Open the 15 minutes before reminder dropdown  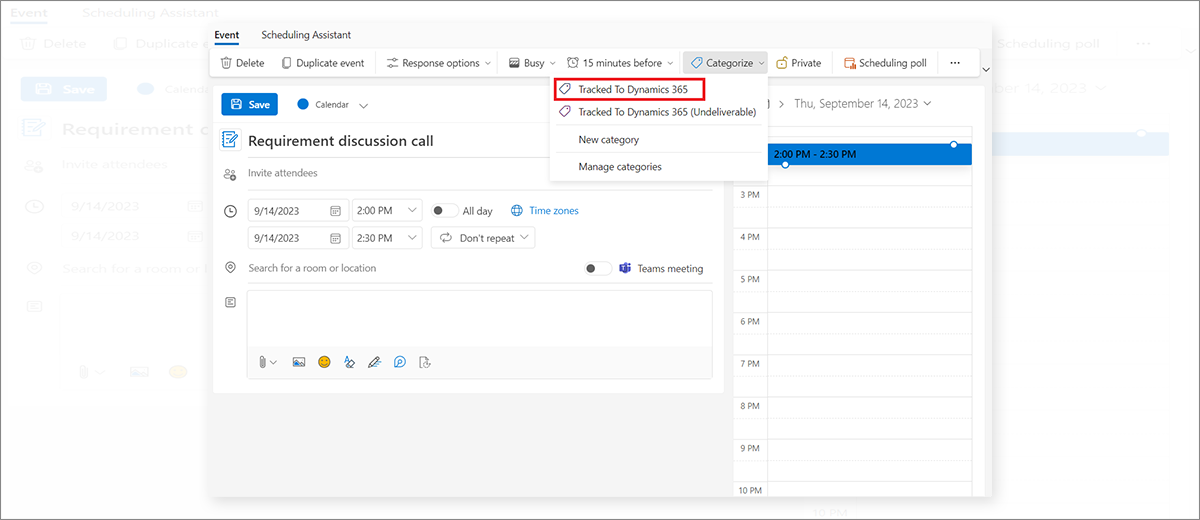620,63
